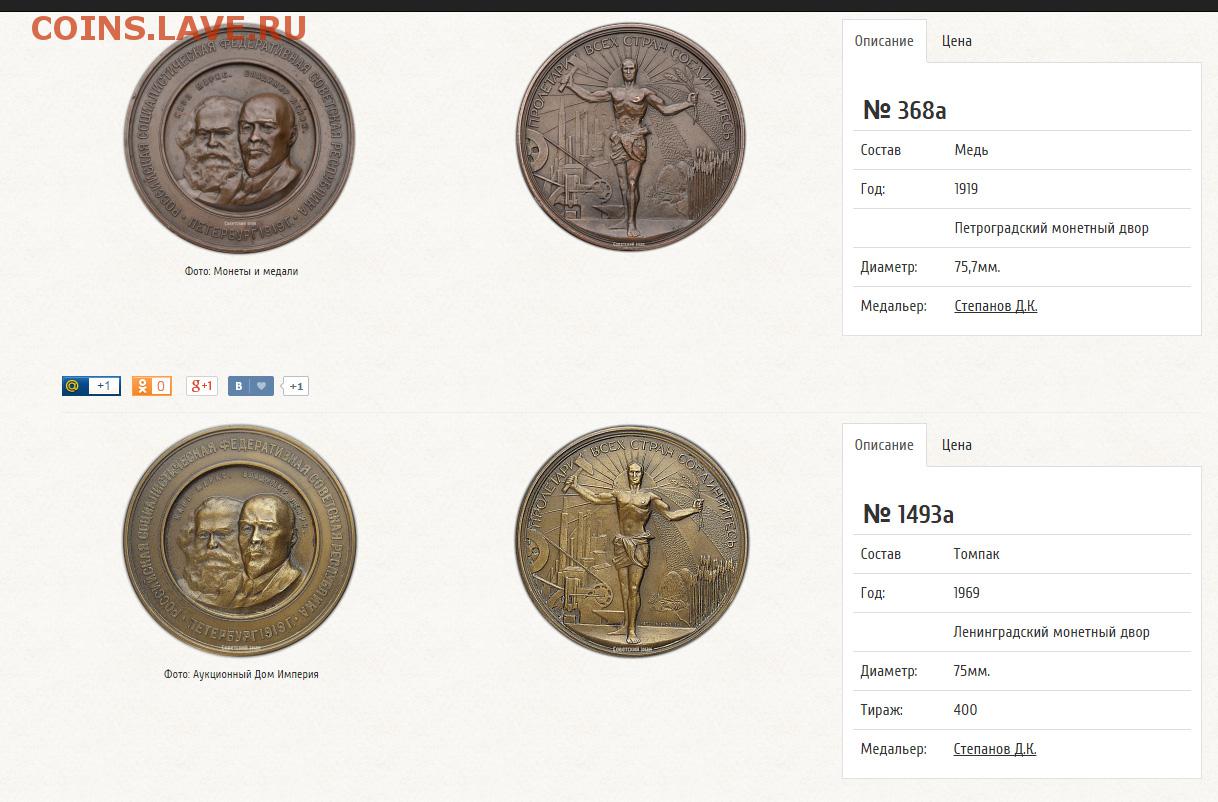Click the COINS.LAVE.RU site logo

click(x=168, y=28)
